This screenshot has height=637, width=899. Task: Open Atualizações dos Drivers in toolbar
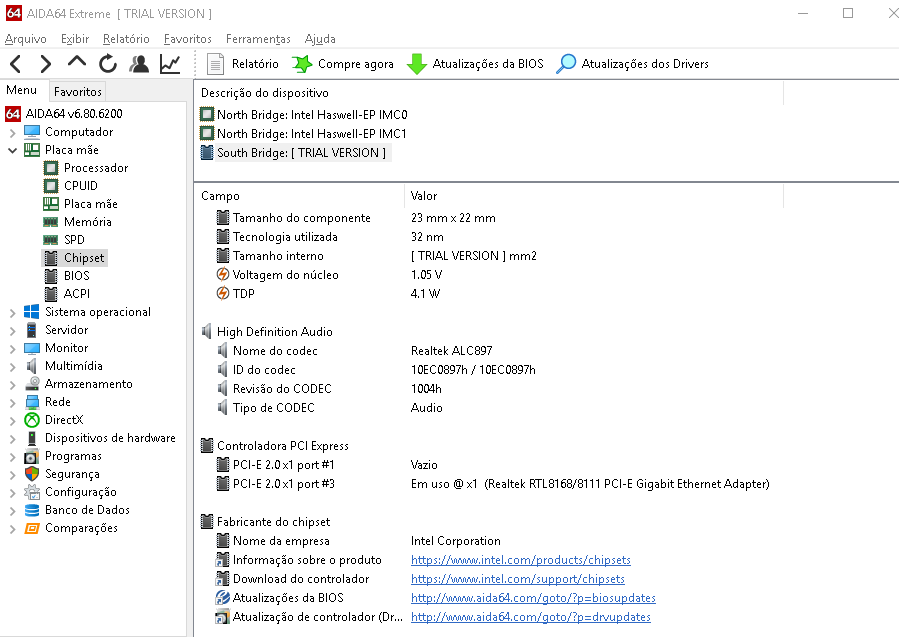coord(632,64)
